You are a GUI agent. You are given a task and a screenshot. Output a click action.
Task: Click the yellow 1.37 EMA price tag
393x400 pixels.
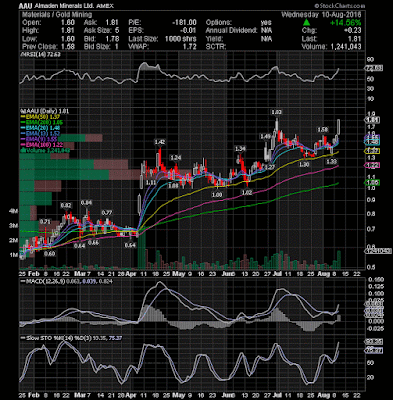point(373,151)
